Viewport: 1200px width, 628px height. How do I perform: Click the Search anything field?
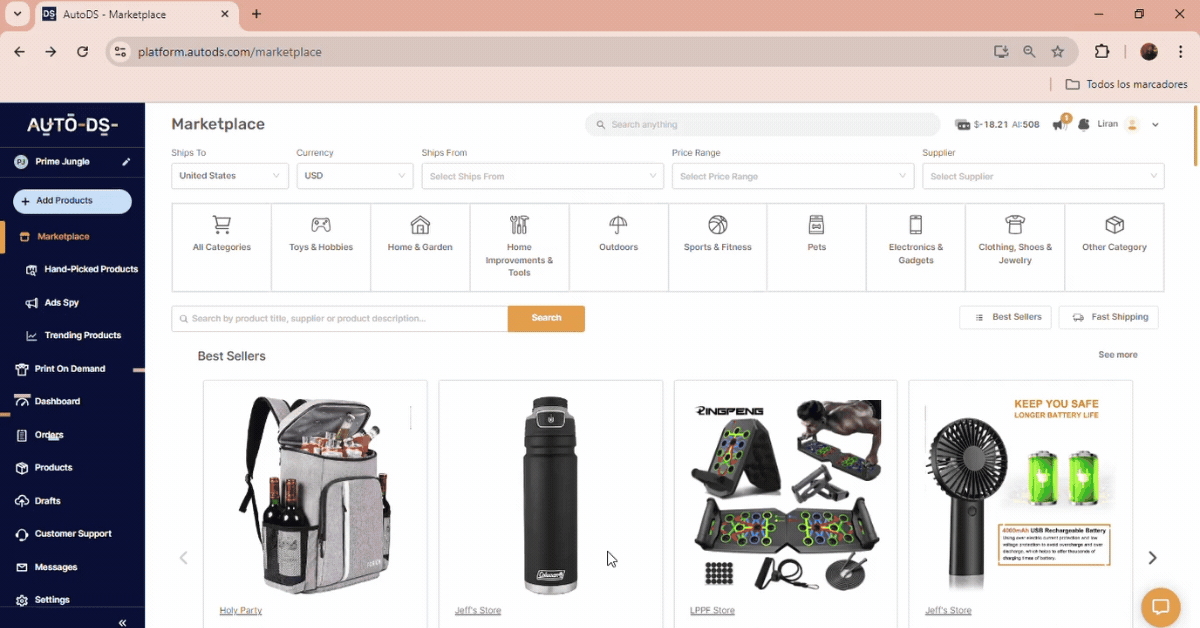763,125
